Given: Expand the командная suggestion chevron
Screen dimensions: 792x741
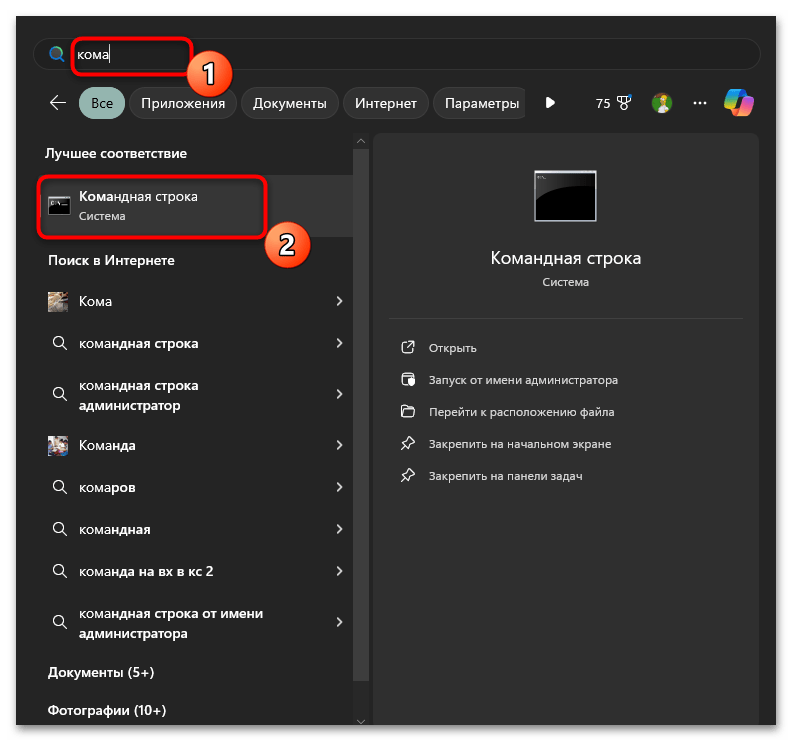Looking at the screenshot, I should pyautogui.click(x=339, y=529).
